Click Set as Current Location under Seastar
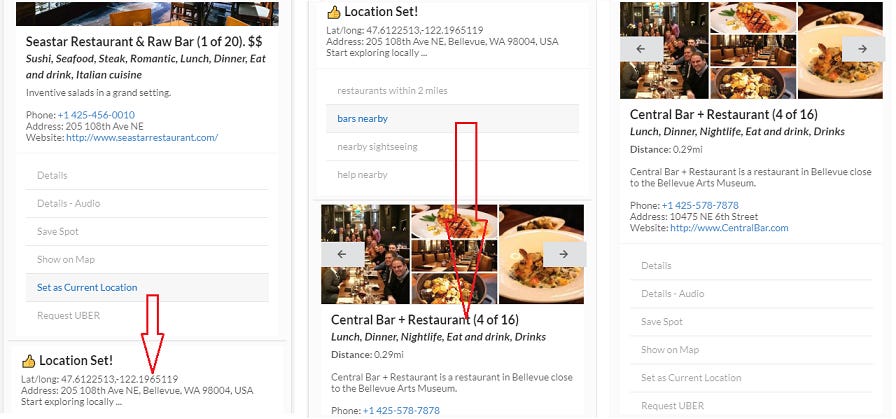Image resolution: width=896 pixels, height=419 pixels. (x=147, y=288)
